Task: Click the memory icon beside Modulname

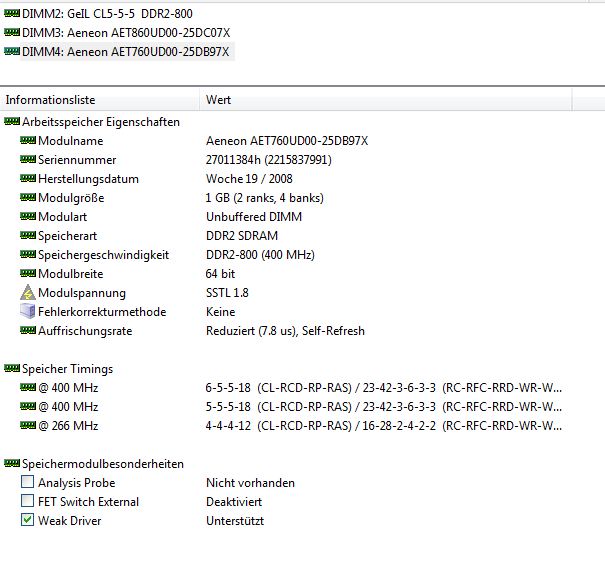Action: click(28, 141)
